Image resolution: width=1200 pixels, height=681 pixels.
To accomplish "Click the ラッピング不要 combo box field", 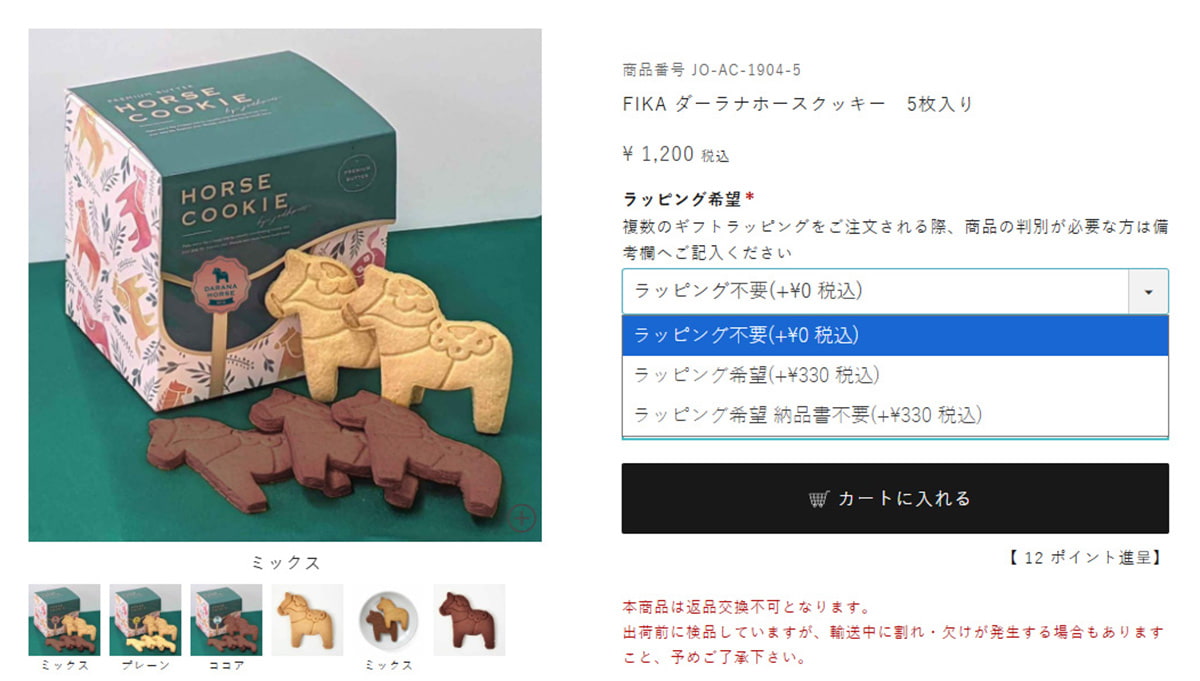I will pos(876,291).
